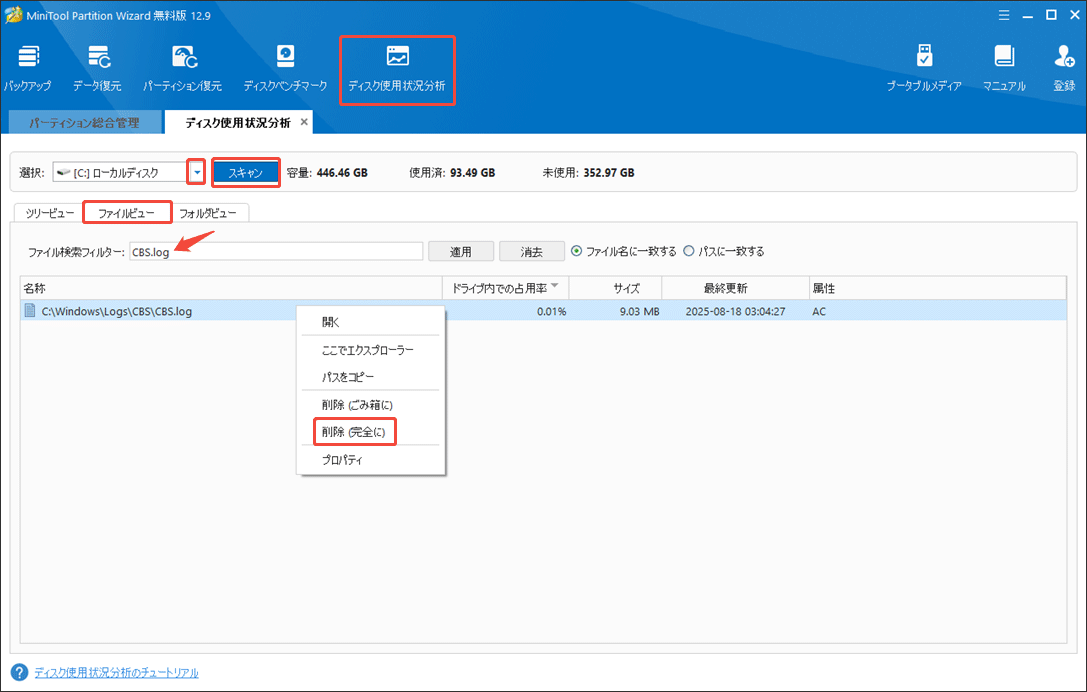
Task: Sort by ドライブ内での占用率 column arrow
Action: tap(555, 286)
